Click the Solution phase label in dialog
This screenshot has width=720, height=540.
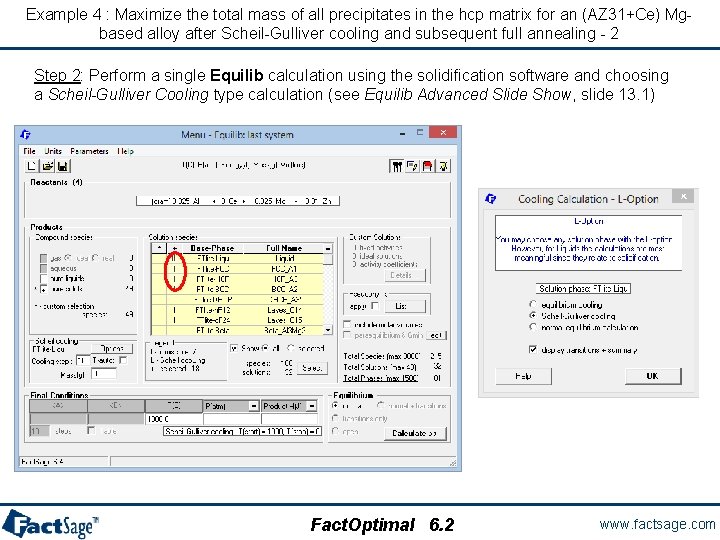[x=583, y=288]
